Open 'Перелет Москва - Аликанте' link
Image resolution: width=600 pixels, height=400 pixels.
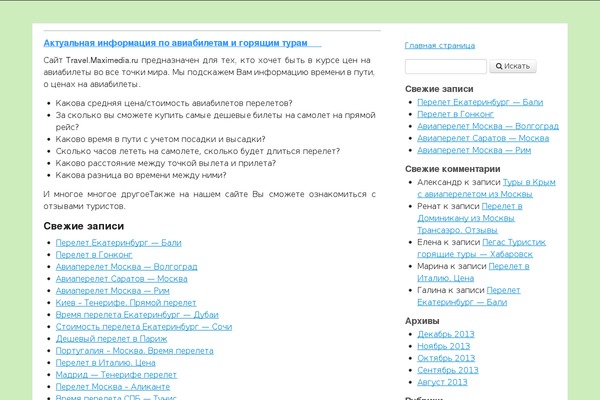pyautogui.click(x=113, y=387)
